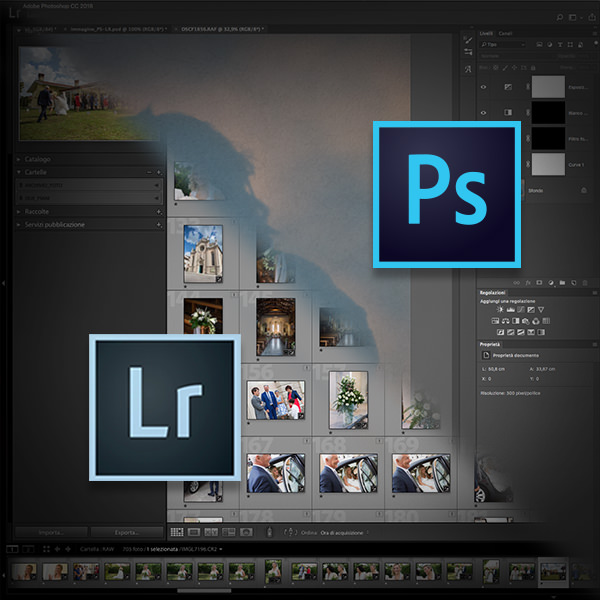This screenshot has width=600, height=600.
Task: Toggle main window display button 1
Action: point(12,549)
